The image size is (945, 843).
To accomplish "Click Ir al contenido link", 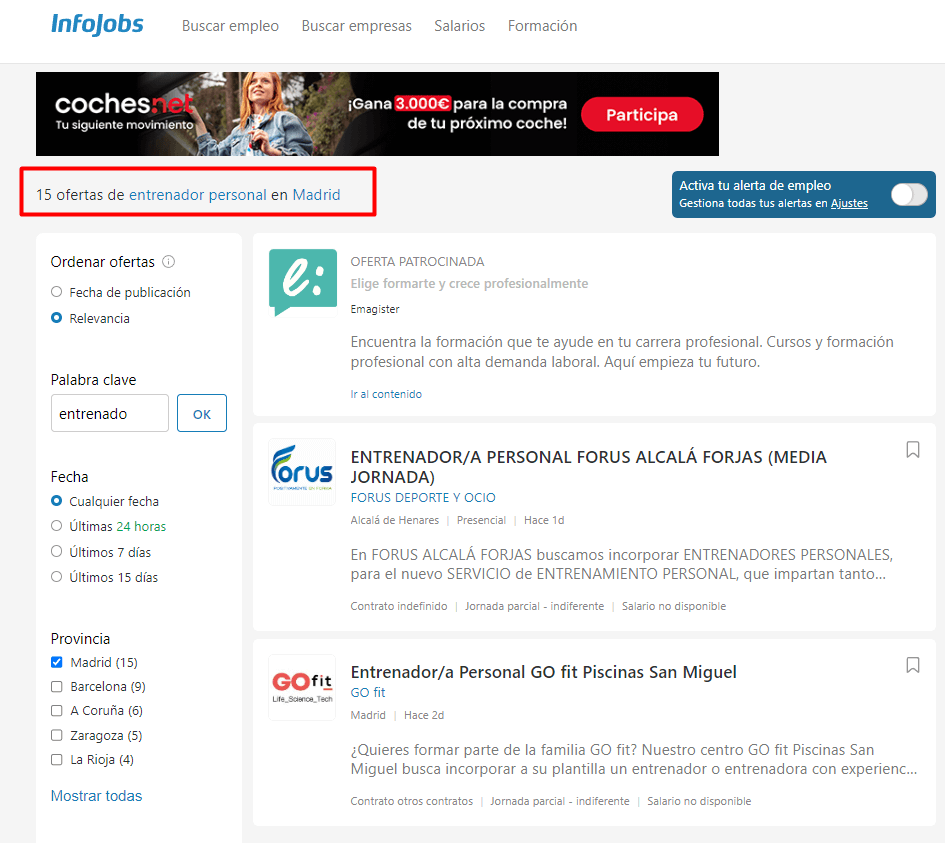I will click(x=386, y=394).
